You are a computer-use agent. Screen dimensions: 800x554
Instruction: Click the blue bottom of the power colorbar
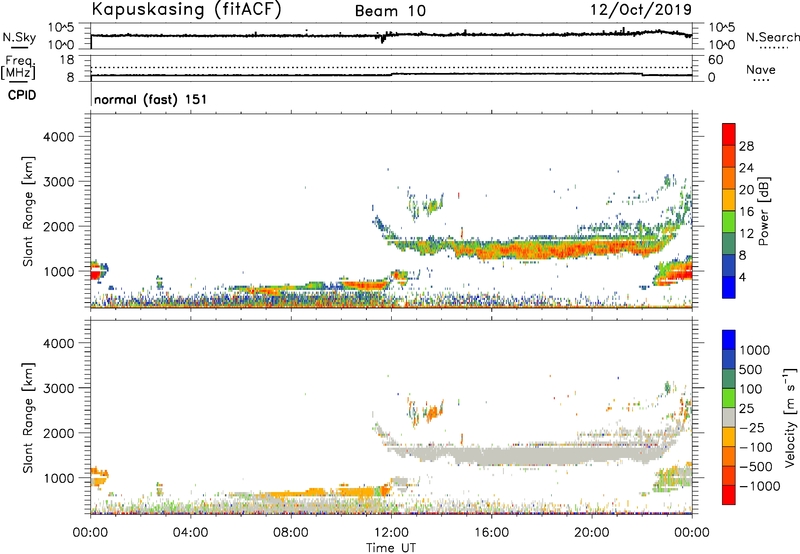[729, 287]
